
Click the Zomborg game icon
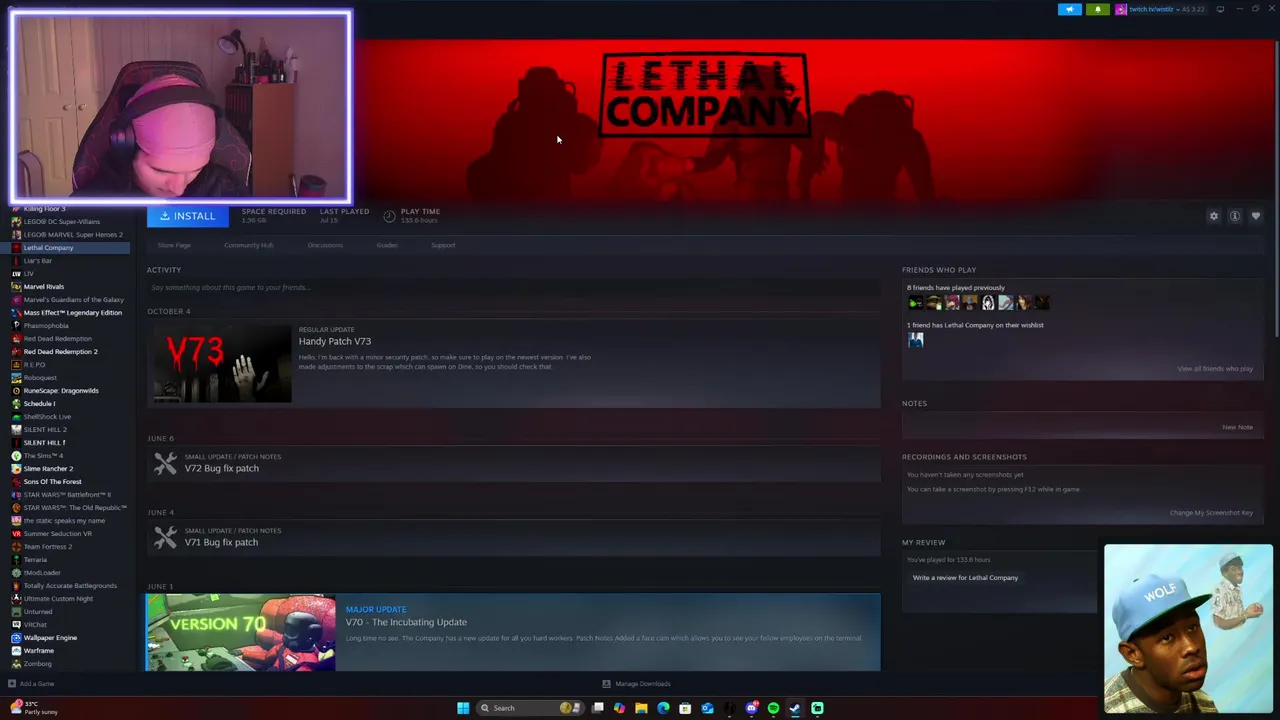16,664
